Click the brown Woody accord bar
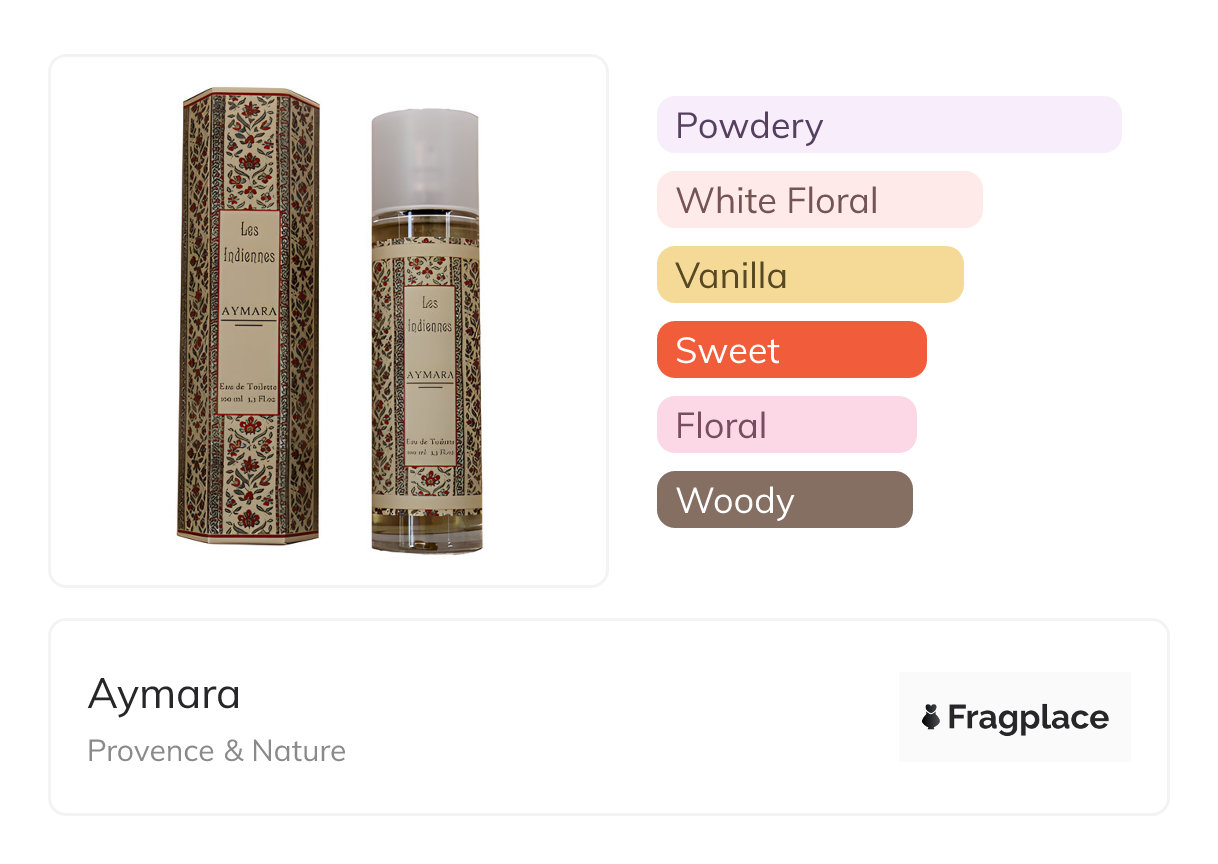This screenshot has width=1218, height=864. point(784,500)
